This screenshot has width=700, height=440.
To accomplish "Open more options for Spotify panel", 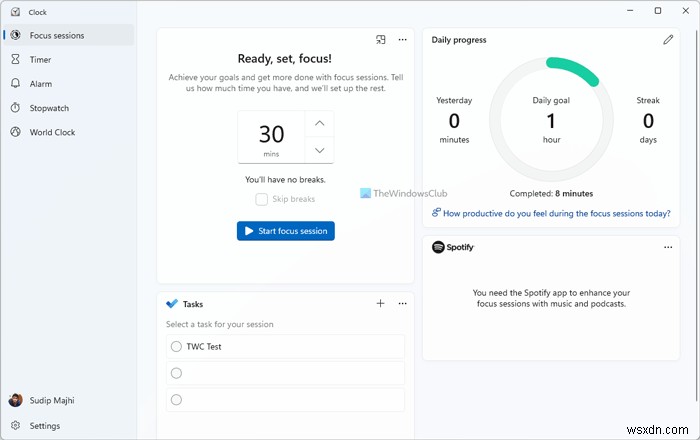I will [x=668, y=247].
